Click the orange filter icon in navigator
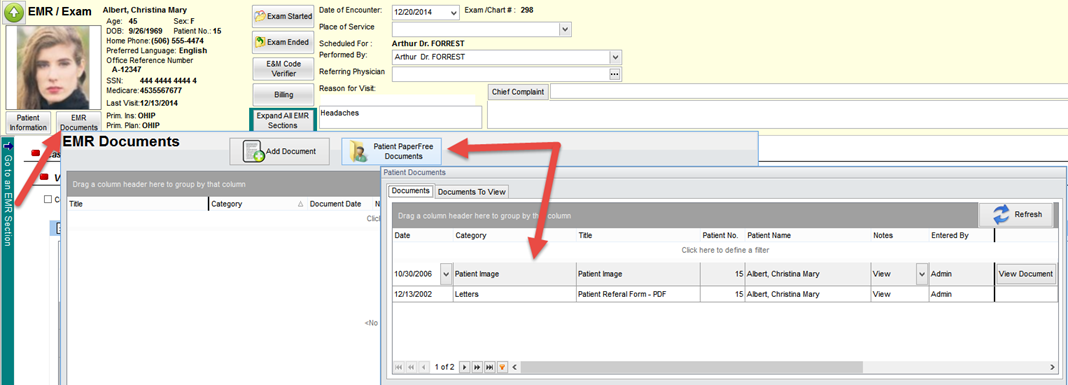Image resolution: width=1068 pixels, height=385 pixels. [x=502, y=367]
